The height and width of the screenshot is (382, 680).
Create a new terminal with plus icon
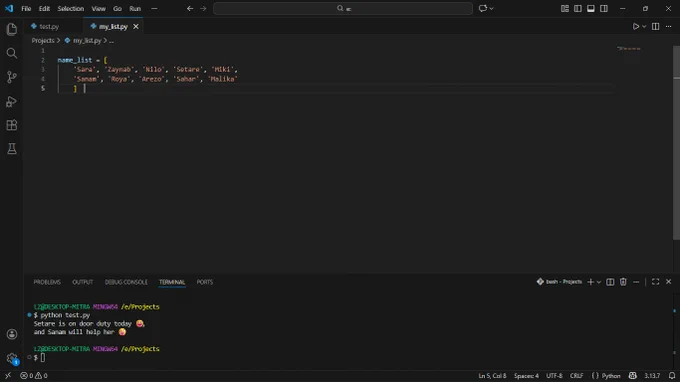click(x=590, y=282)
